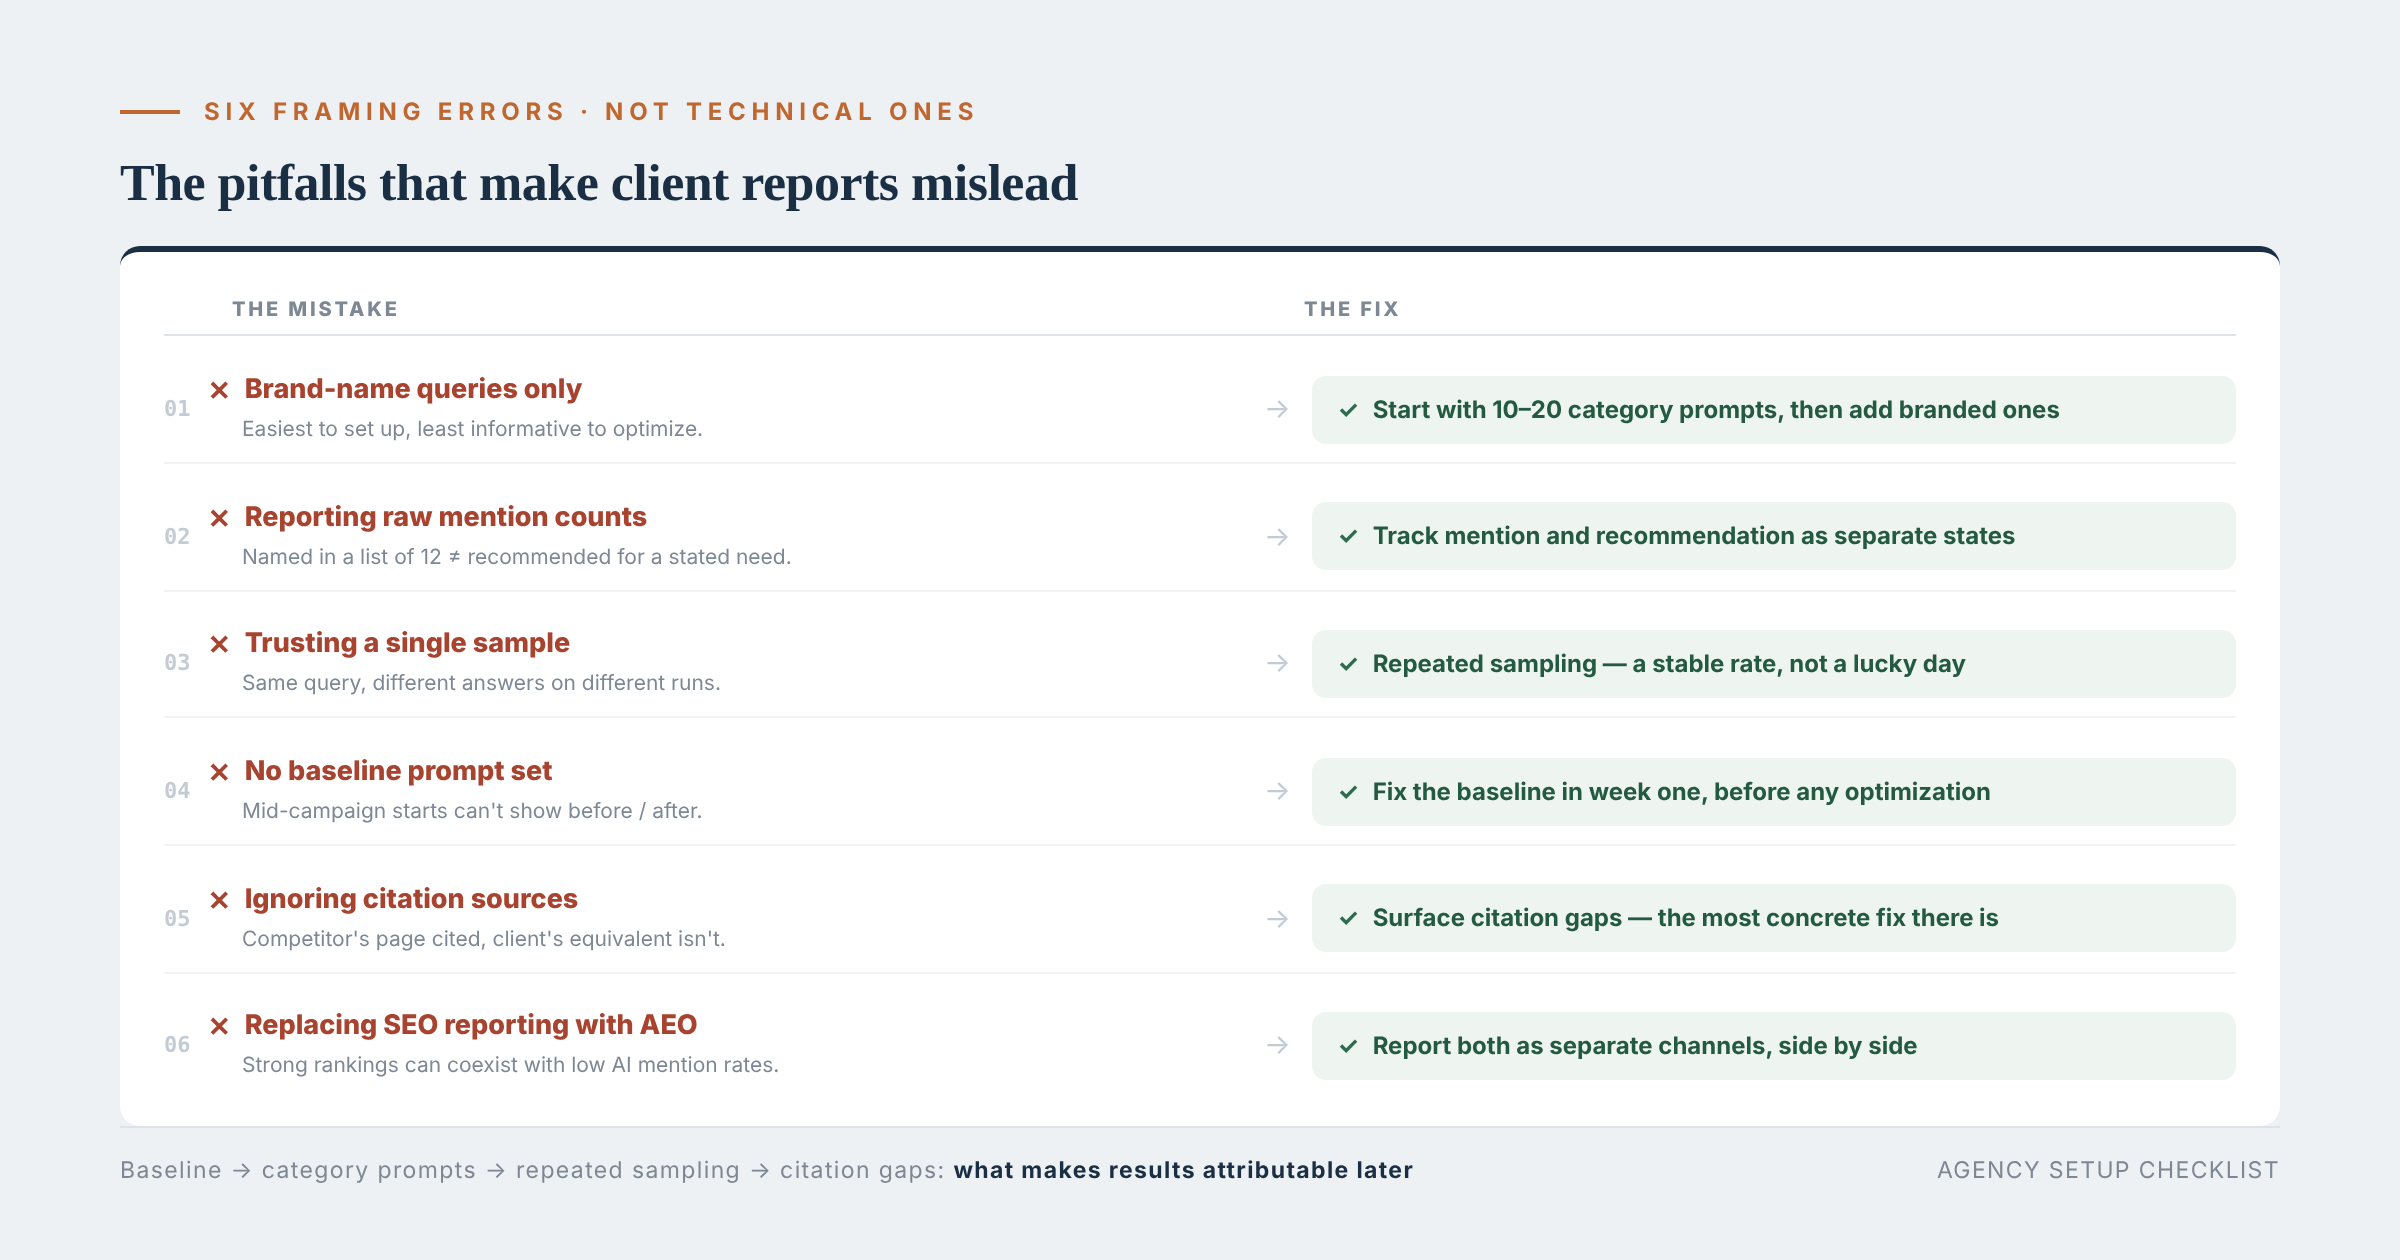The height and width of the screenshot is (1260, 2400).
Task: Click the fix Surface citation gaps
Action: [x=1774, y=918]
